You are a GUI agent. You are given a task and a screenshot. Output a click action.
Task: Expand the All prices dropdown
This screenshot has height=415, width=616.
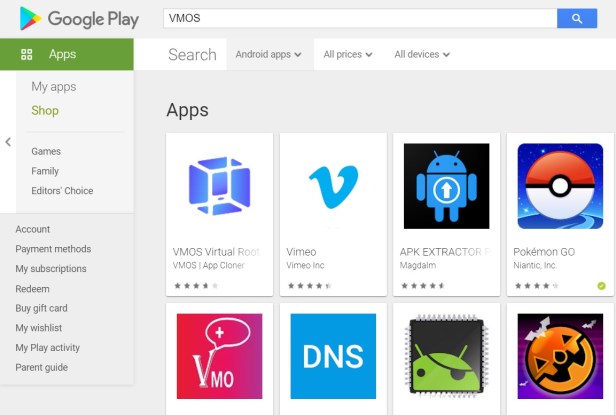(x=348, y=55)
